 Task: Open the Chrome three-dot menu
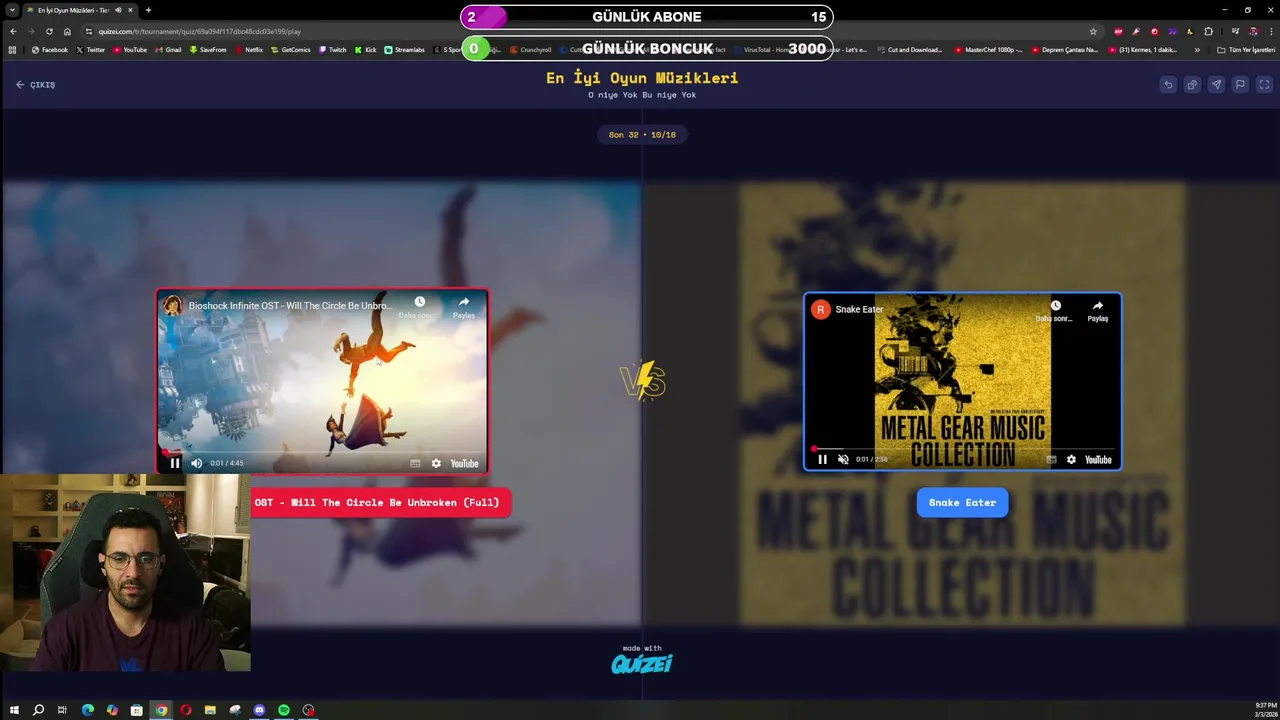tap(1271, 31)
